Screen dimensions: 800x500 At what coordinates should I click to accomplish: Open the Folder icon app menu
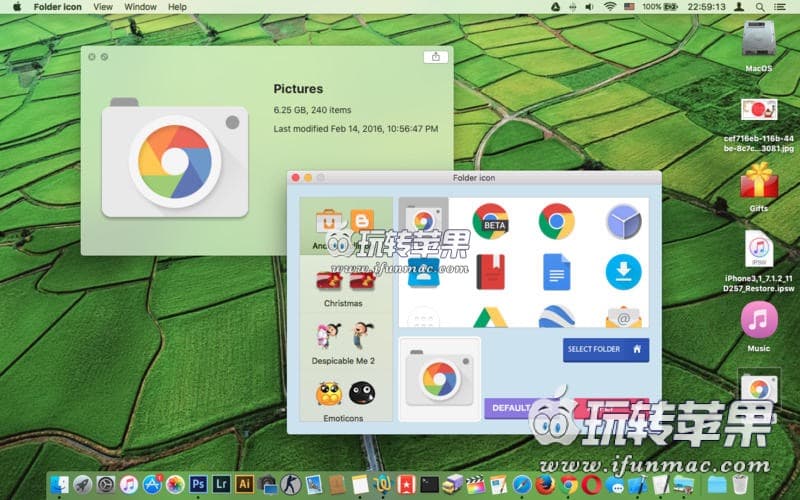tap(57, 7)
